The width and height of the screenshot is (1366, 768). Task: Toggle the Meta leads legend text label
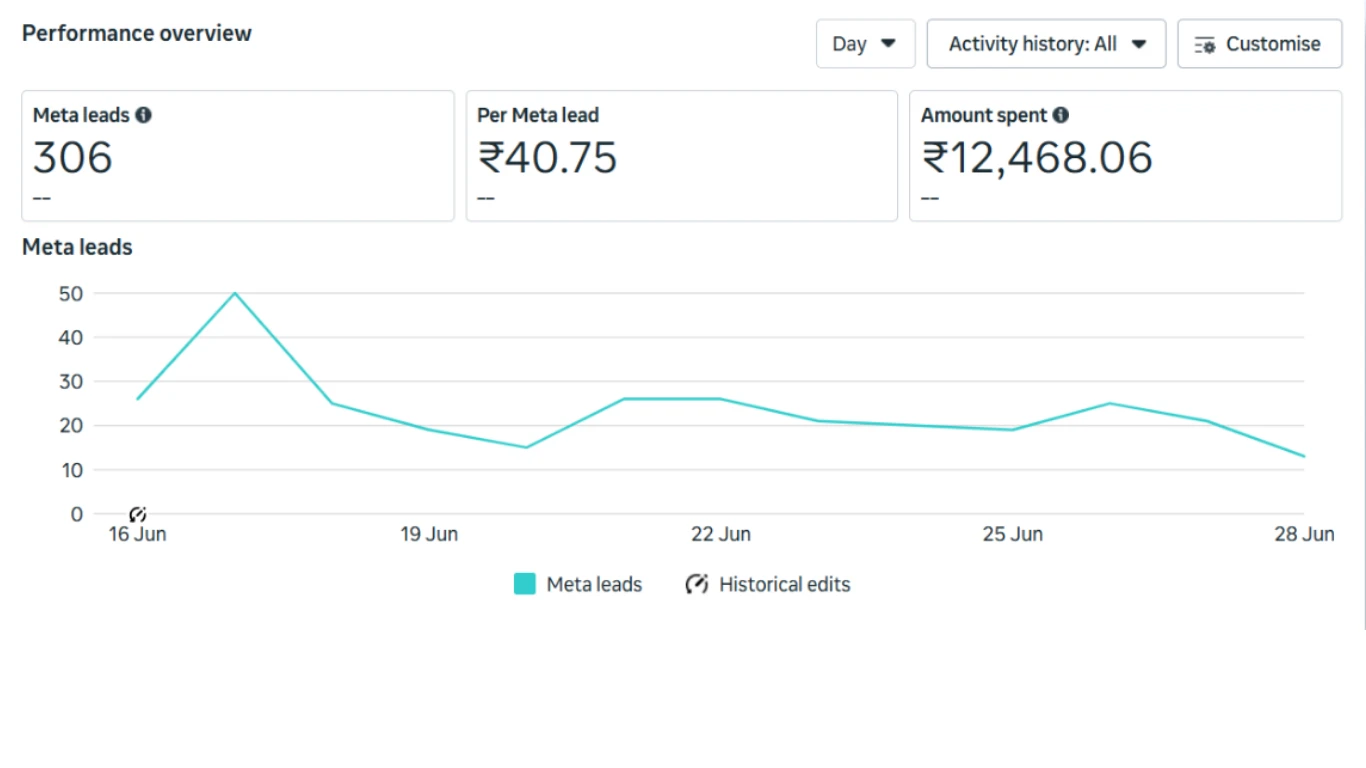594,584
